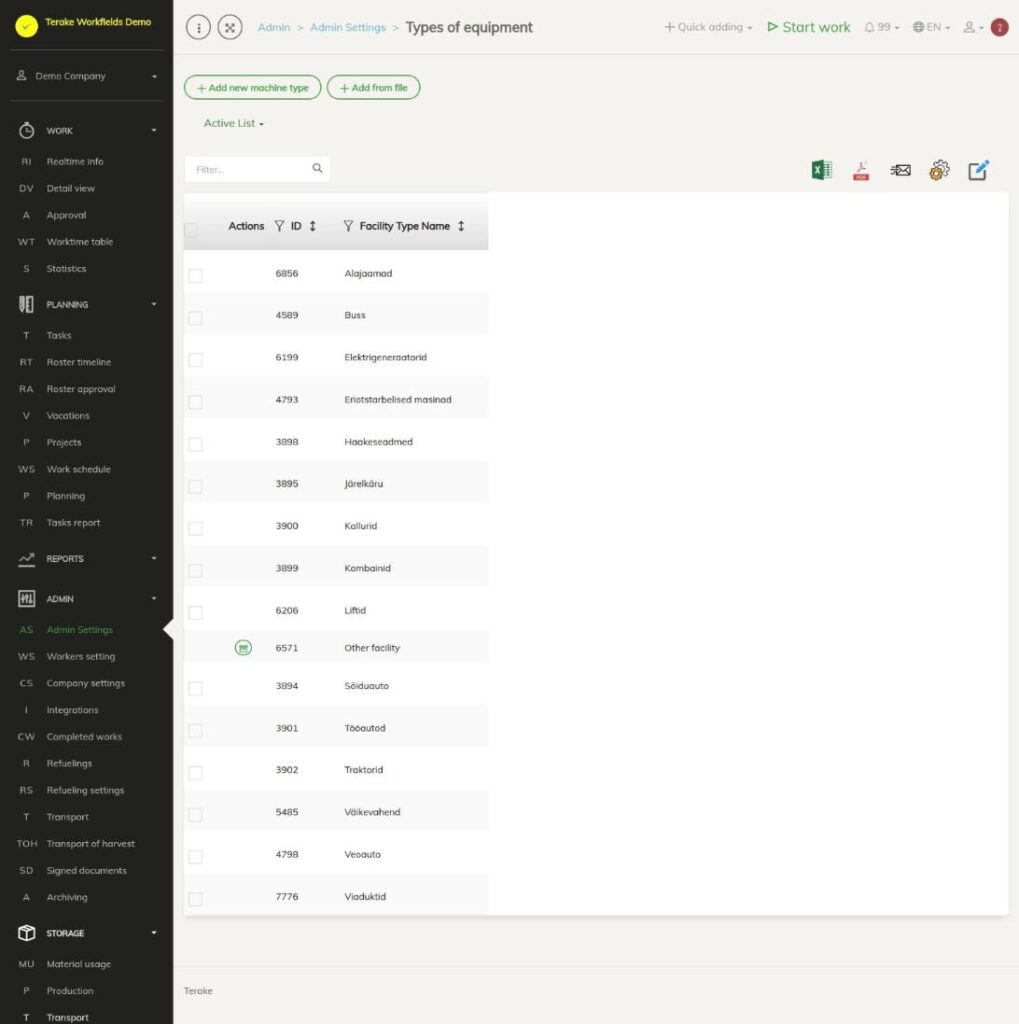Image resolution: width=1019 pixels, height=1024 pixels.
Task: Click the filter search magnifier icon
Action: pyautogui.click(x=317, y=168)
